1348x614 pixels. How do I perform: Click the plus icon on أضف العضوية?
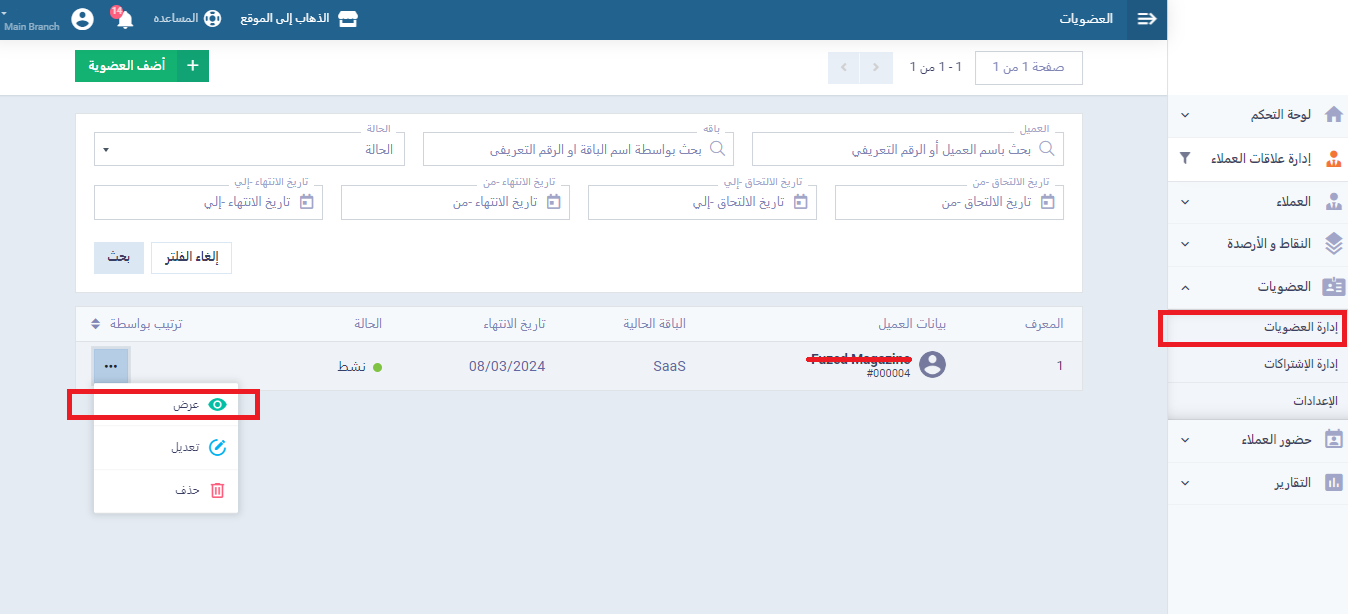tap(193, 66)
